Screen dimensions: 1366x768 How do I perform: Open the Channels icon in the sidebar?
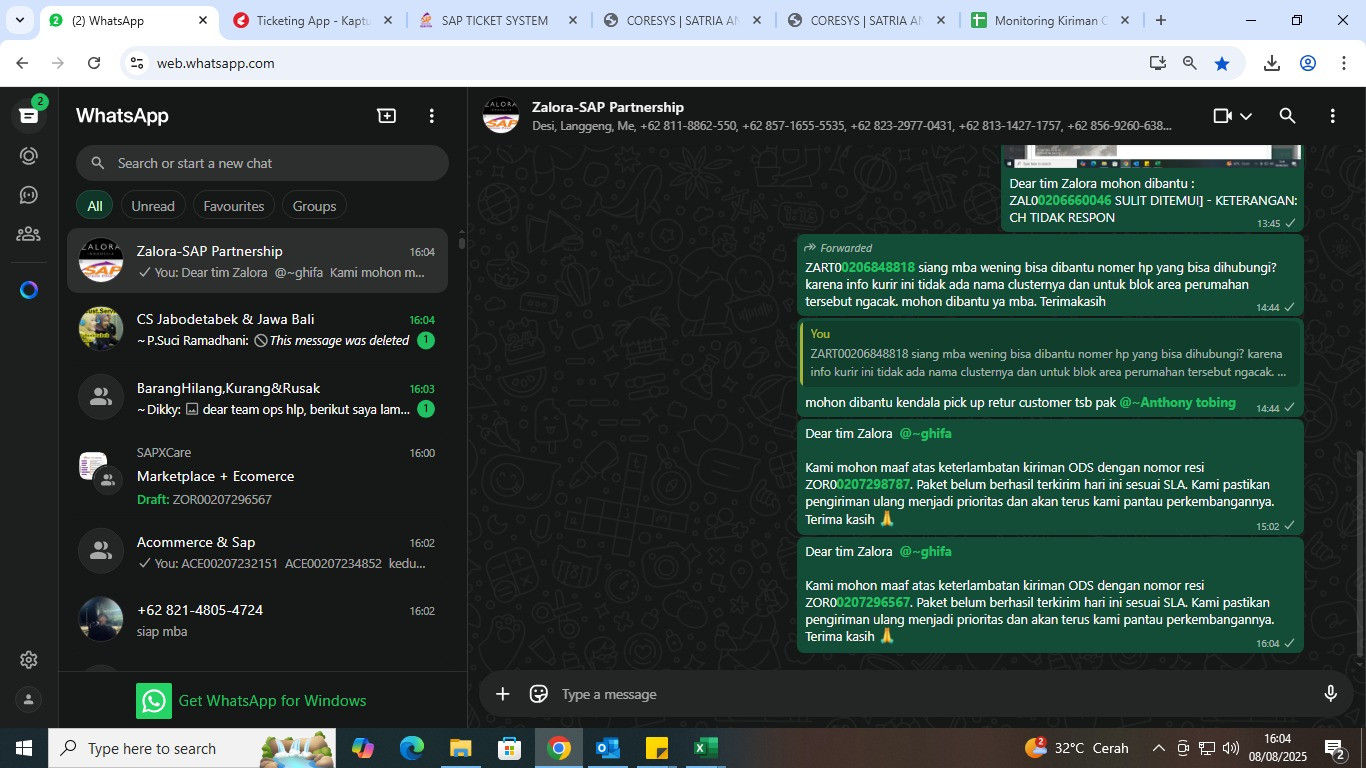pos(28,195)
